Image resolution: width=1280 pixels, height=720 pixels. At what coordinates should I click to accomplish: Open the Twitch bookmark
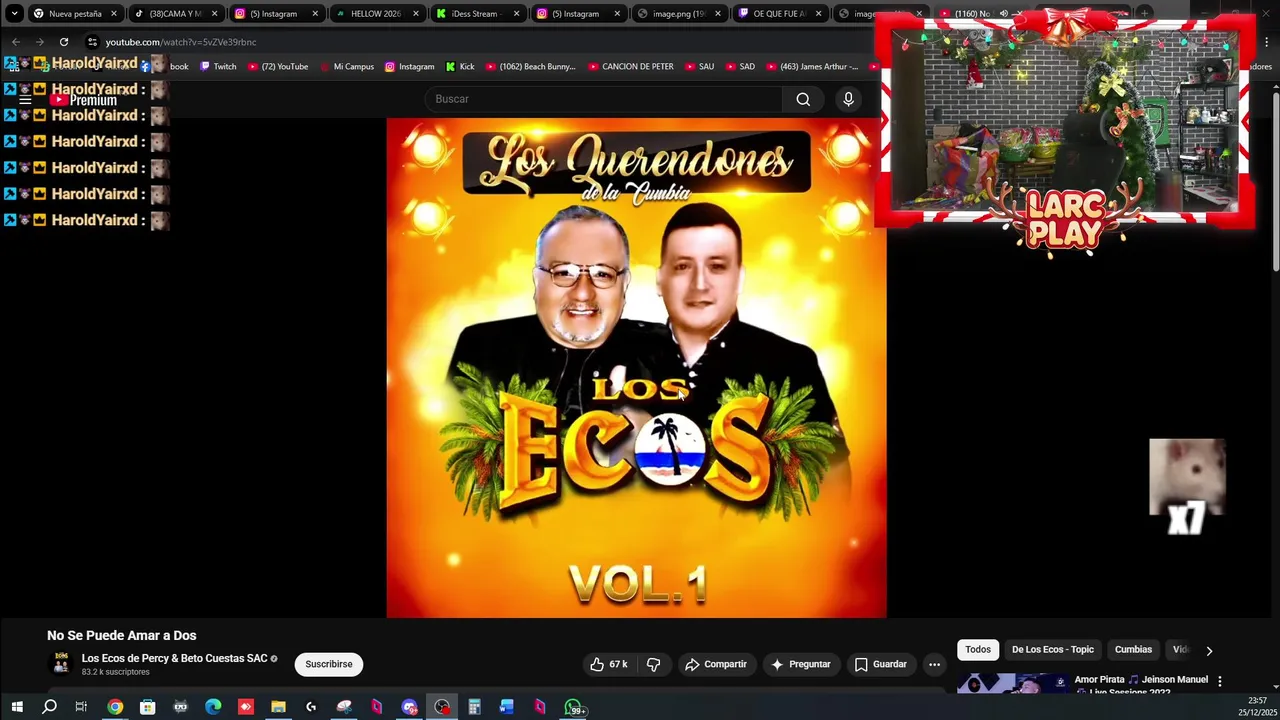click(x=218, y=66)
